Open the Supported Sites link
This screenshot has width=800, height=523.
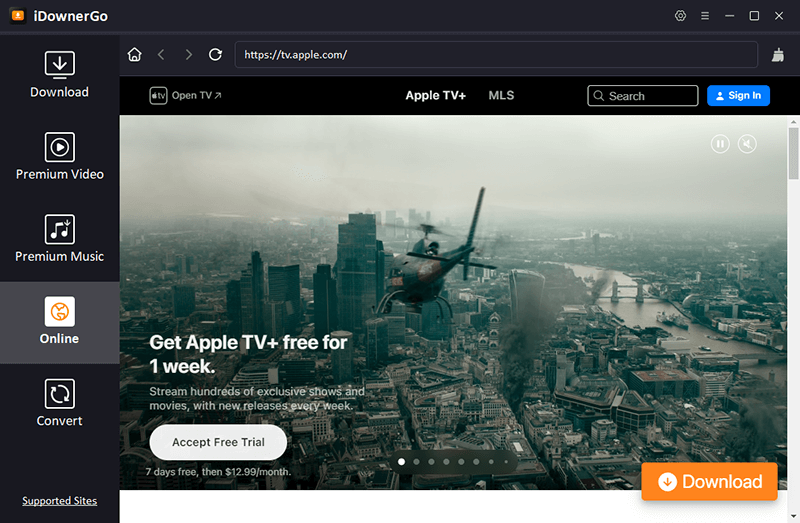[59, 501]
